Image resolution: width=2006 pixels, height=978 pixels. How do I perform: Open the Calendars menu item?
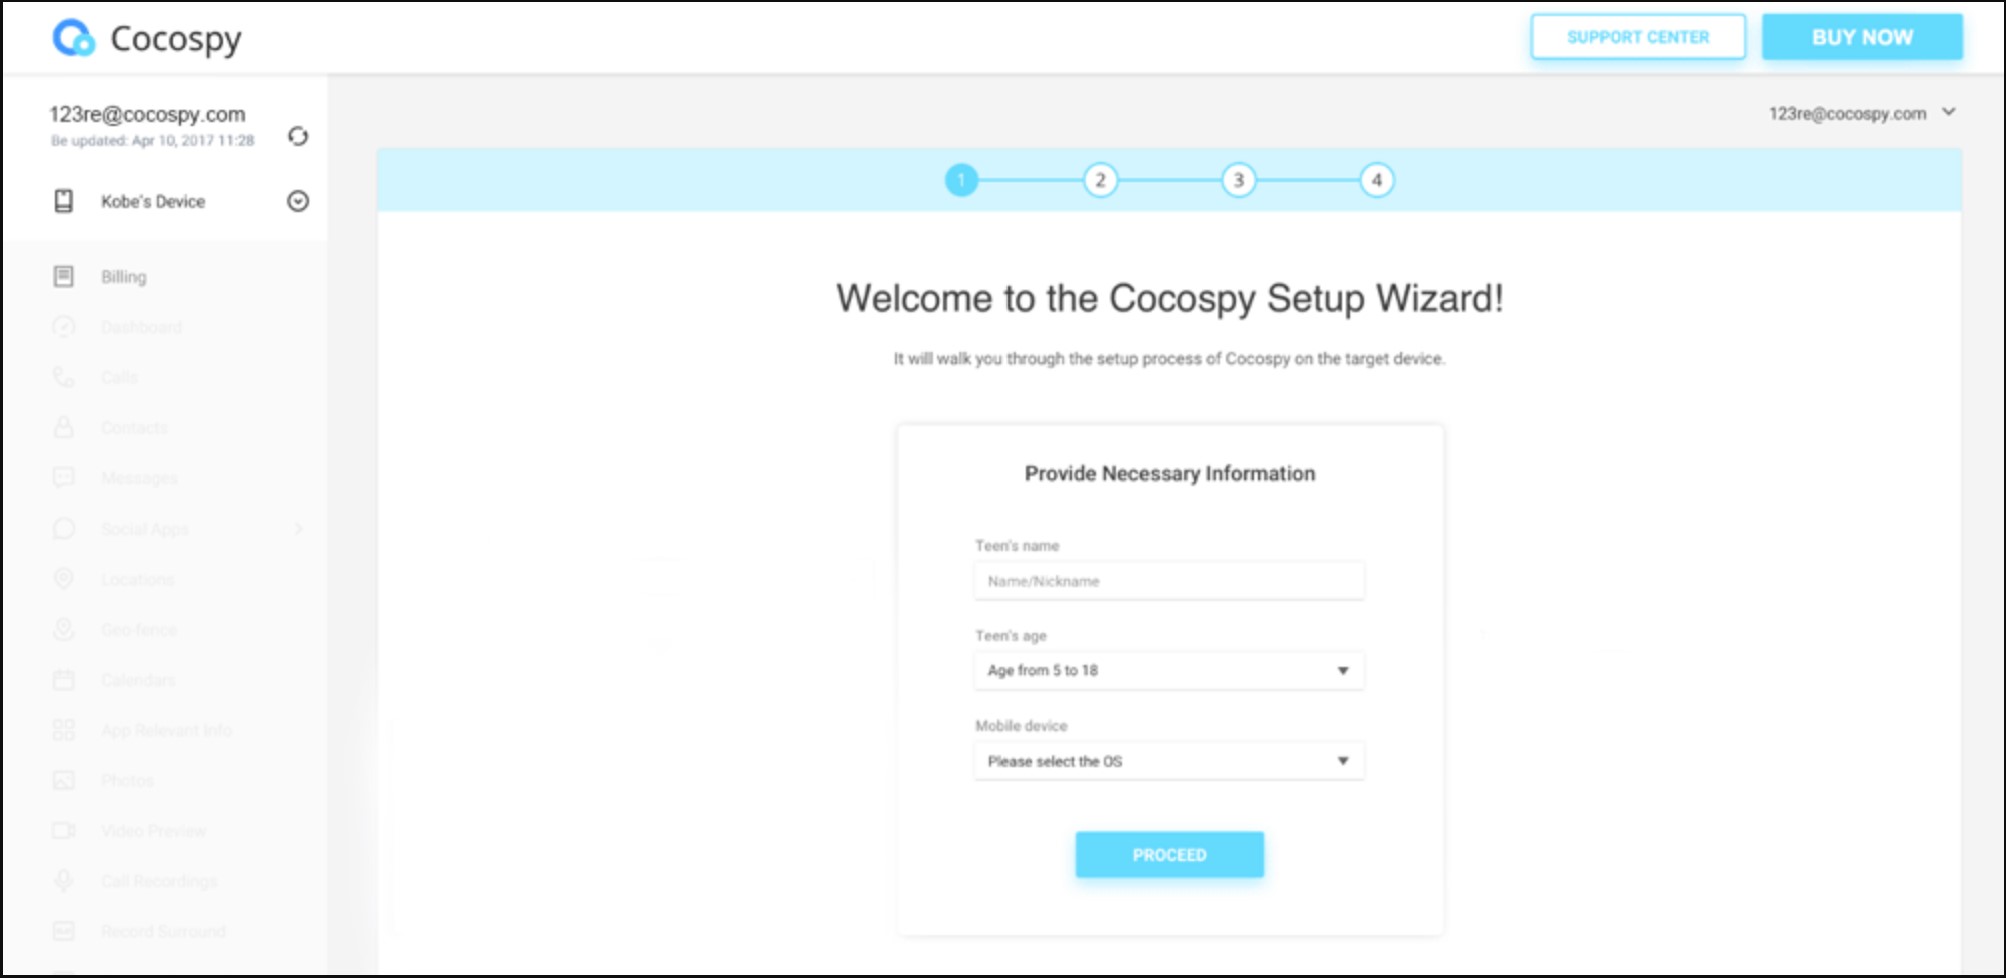pos(138,680)
